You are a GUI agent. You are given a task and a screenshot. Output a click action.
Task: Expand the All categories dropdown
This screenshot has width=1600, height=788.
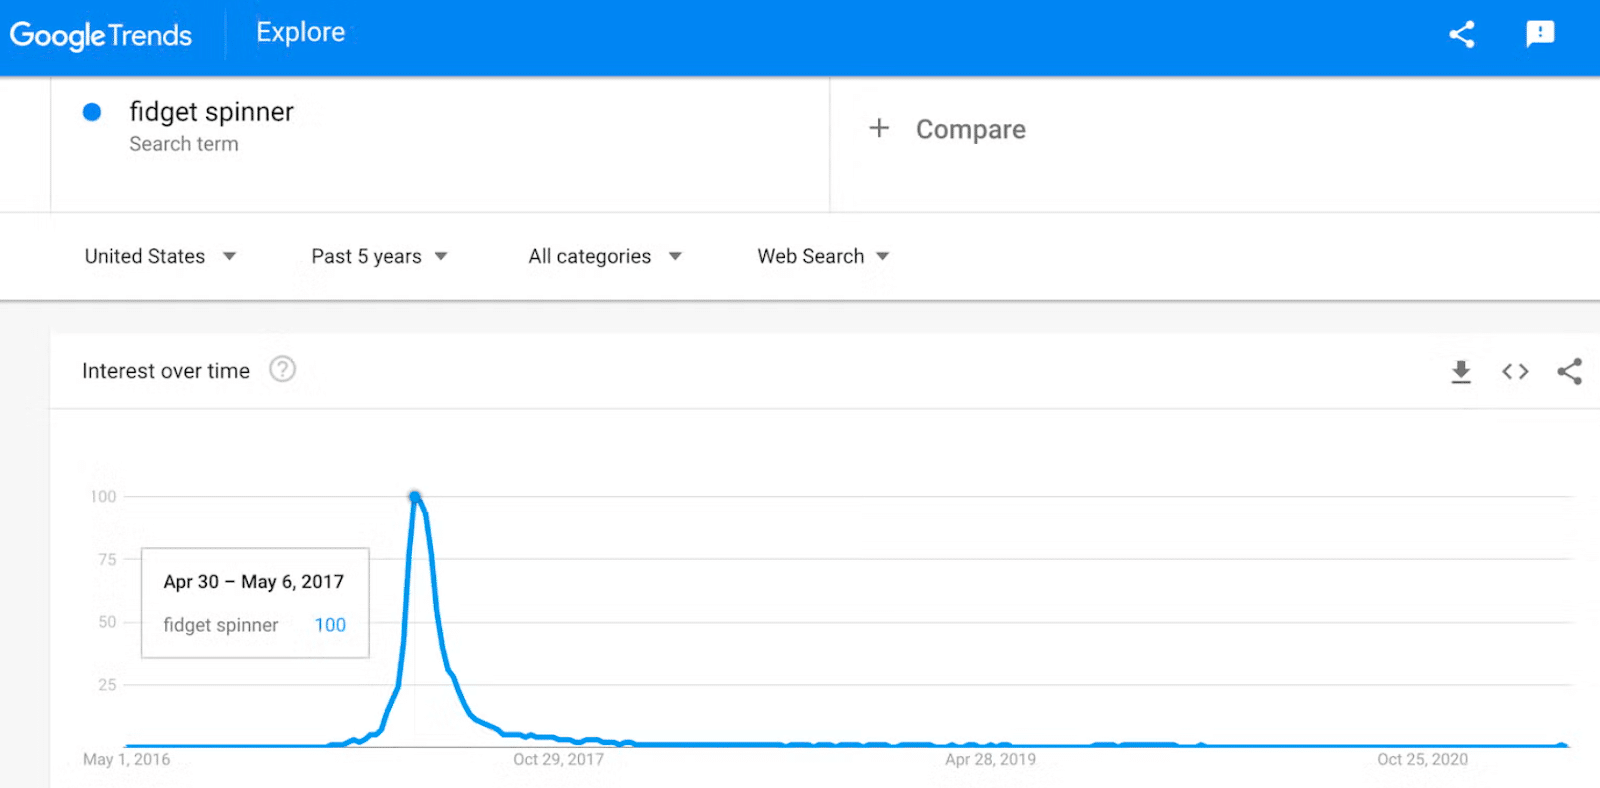pyautogui.click(x=605, y=256)
